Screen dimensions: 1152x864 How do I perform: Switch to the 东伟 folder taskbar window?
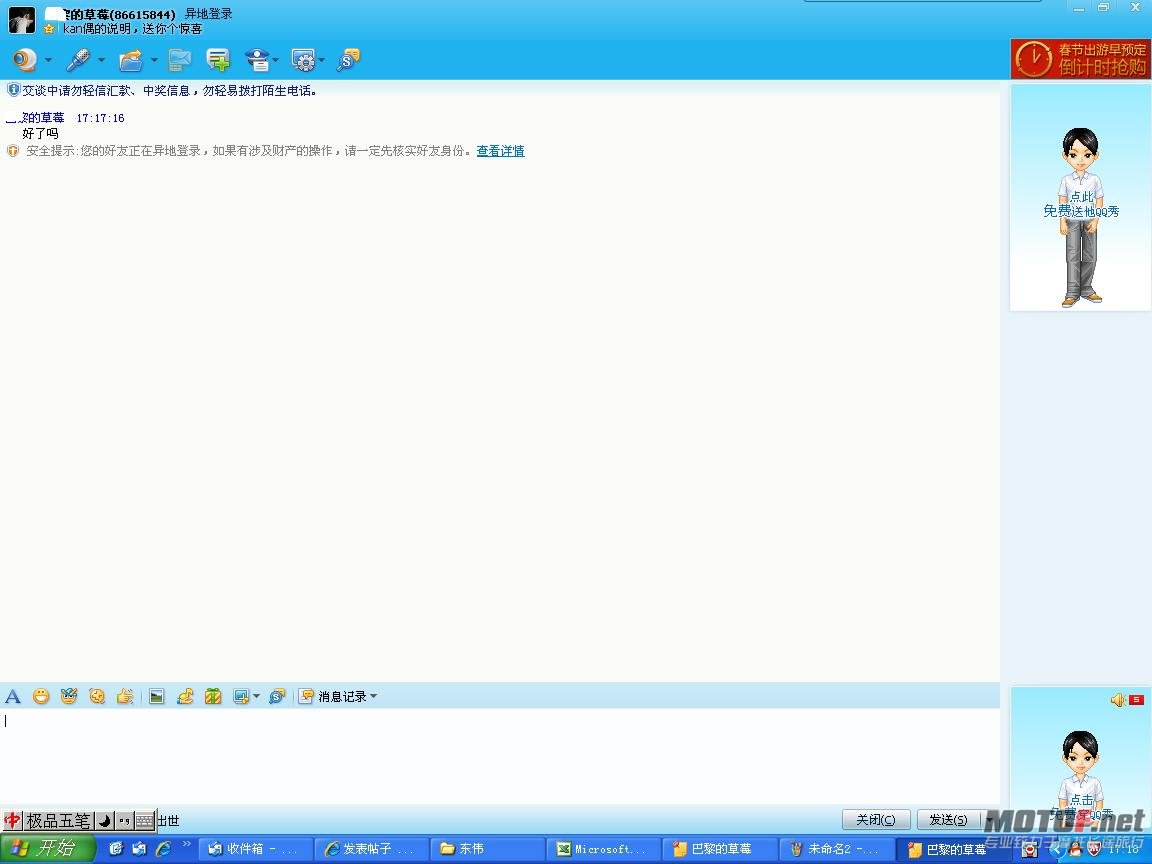point(487,849)
